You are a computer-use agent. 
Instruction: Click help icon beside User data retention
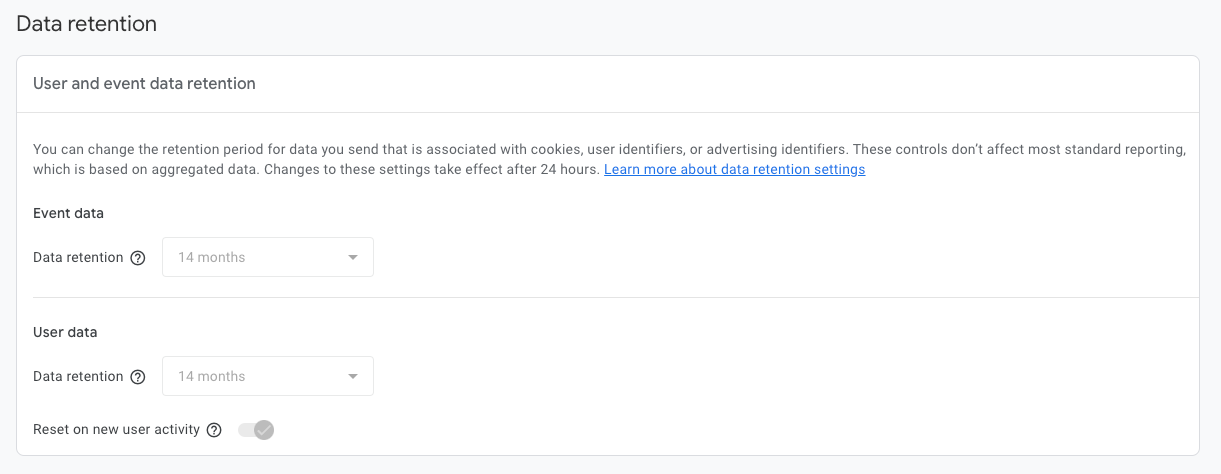[138, 377]
